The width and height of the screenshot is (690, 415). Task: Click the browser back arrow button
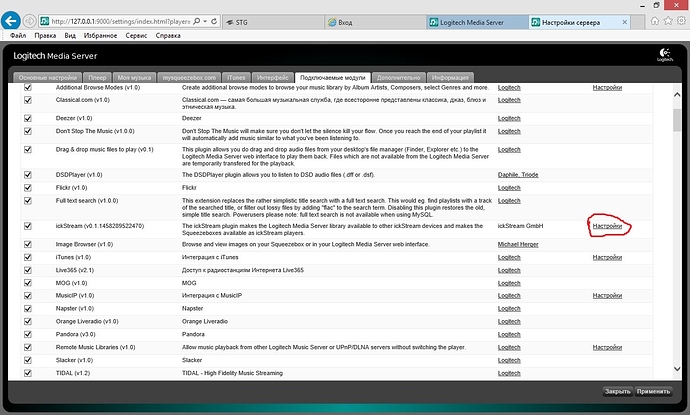pyautogui.click(x=11, y=21)
